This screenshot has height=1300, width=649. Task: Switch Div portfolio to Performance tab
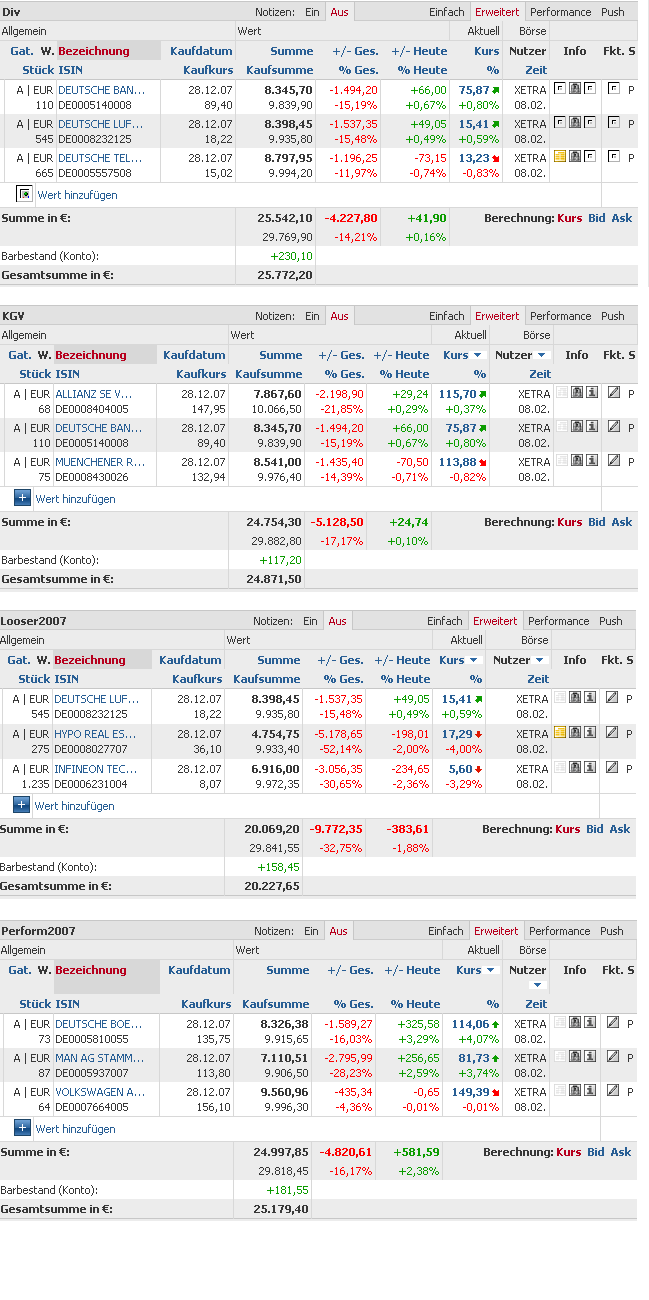(560, 12)
